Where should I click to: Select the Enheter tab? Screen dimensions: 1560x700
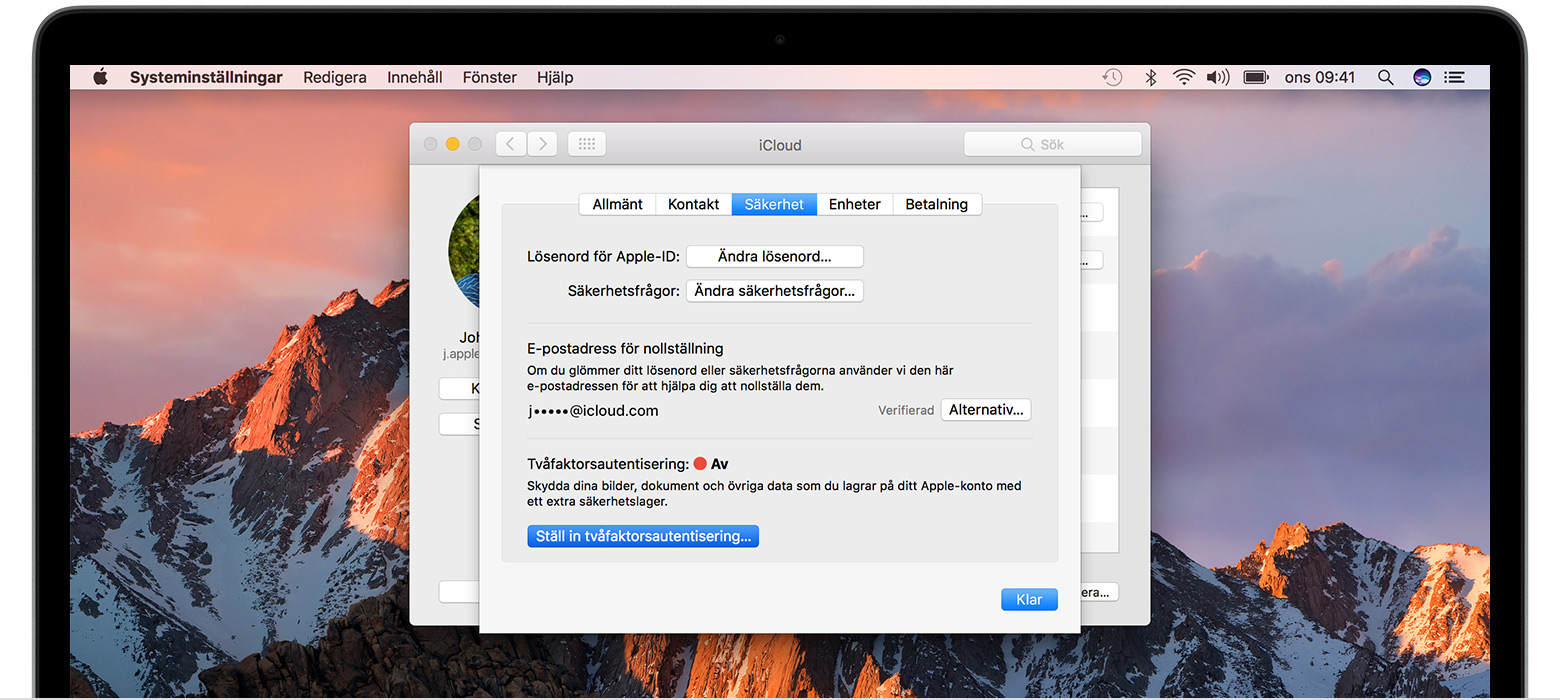(854, 204)
